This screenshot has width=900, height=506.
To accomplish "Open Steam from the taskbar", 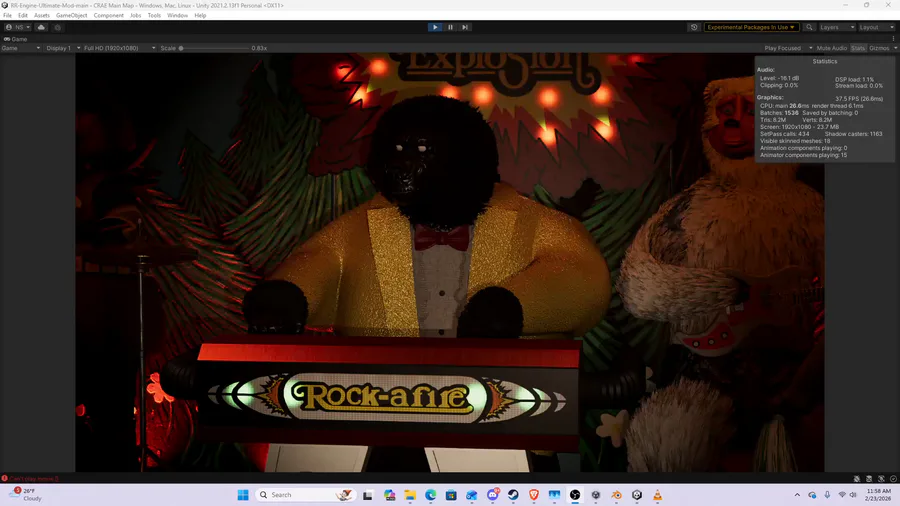I will point(513,495).
